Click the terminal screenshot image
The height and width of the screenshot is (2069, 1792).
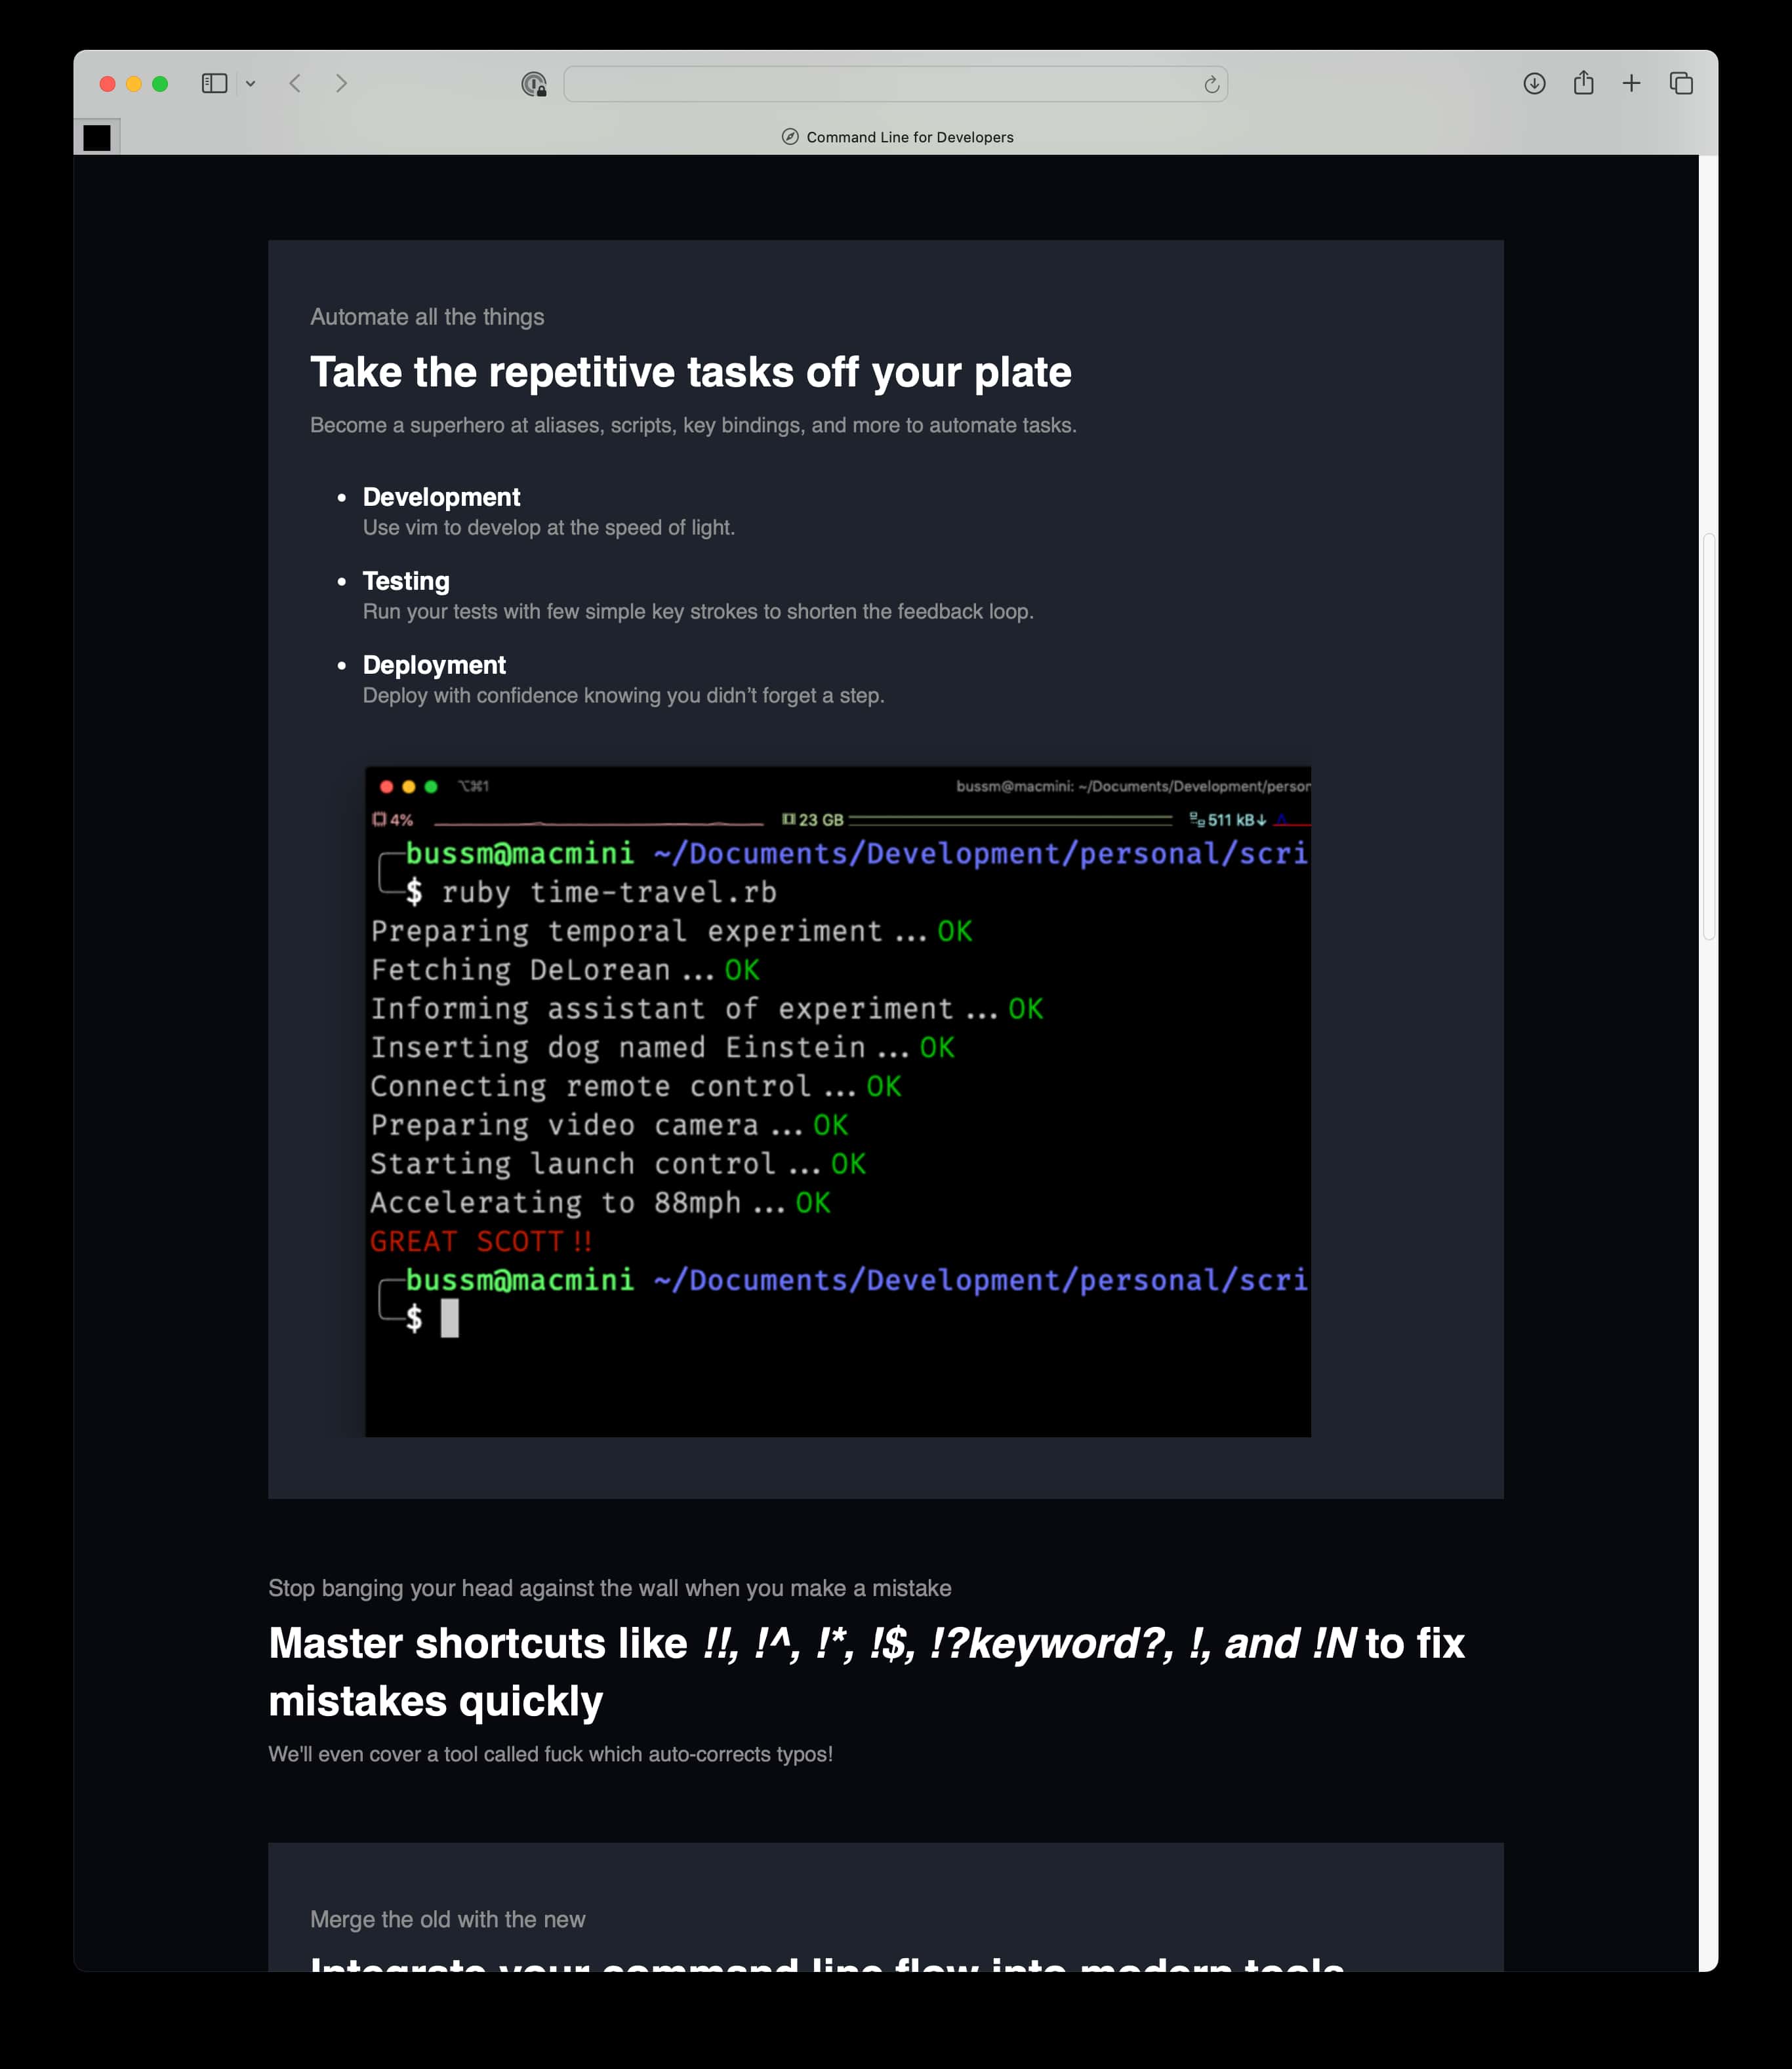pos(837,1101)
